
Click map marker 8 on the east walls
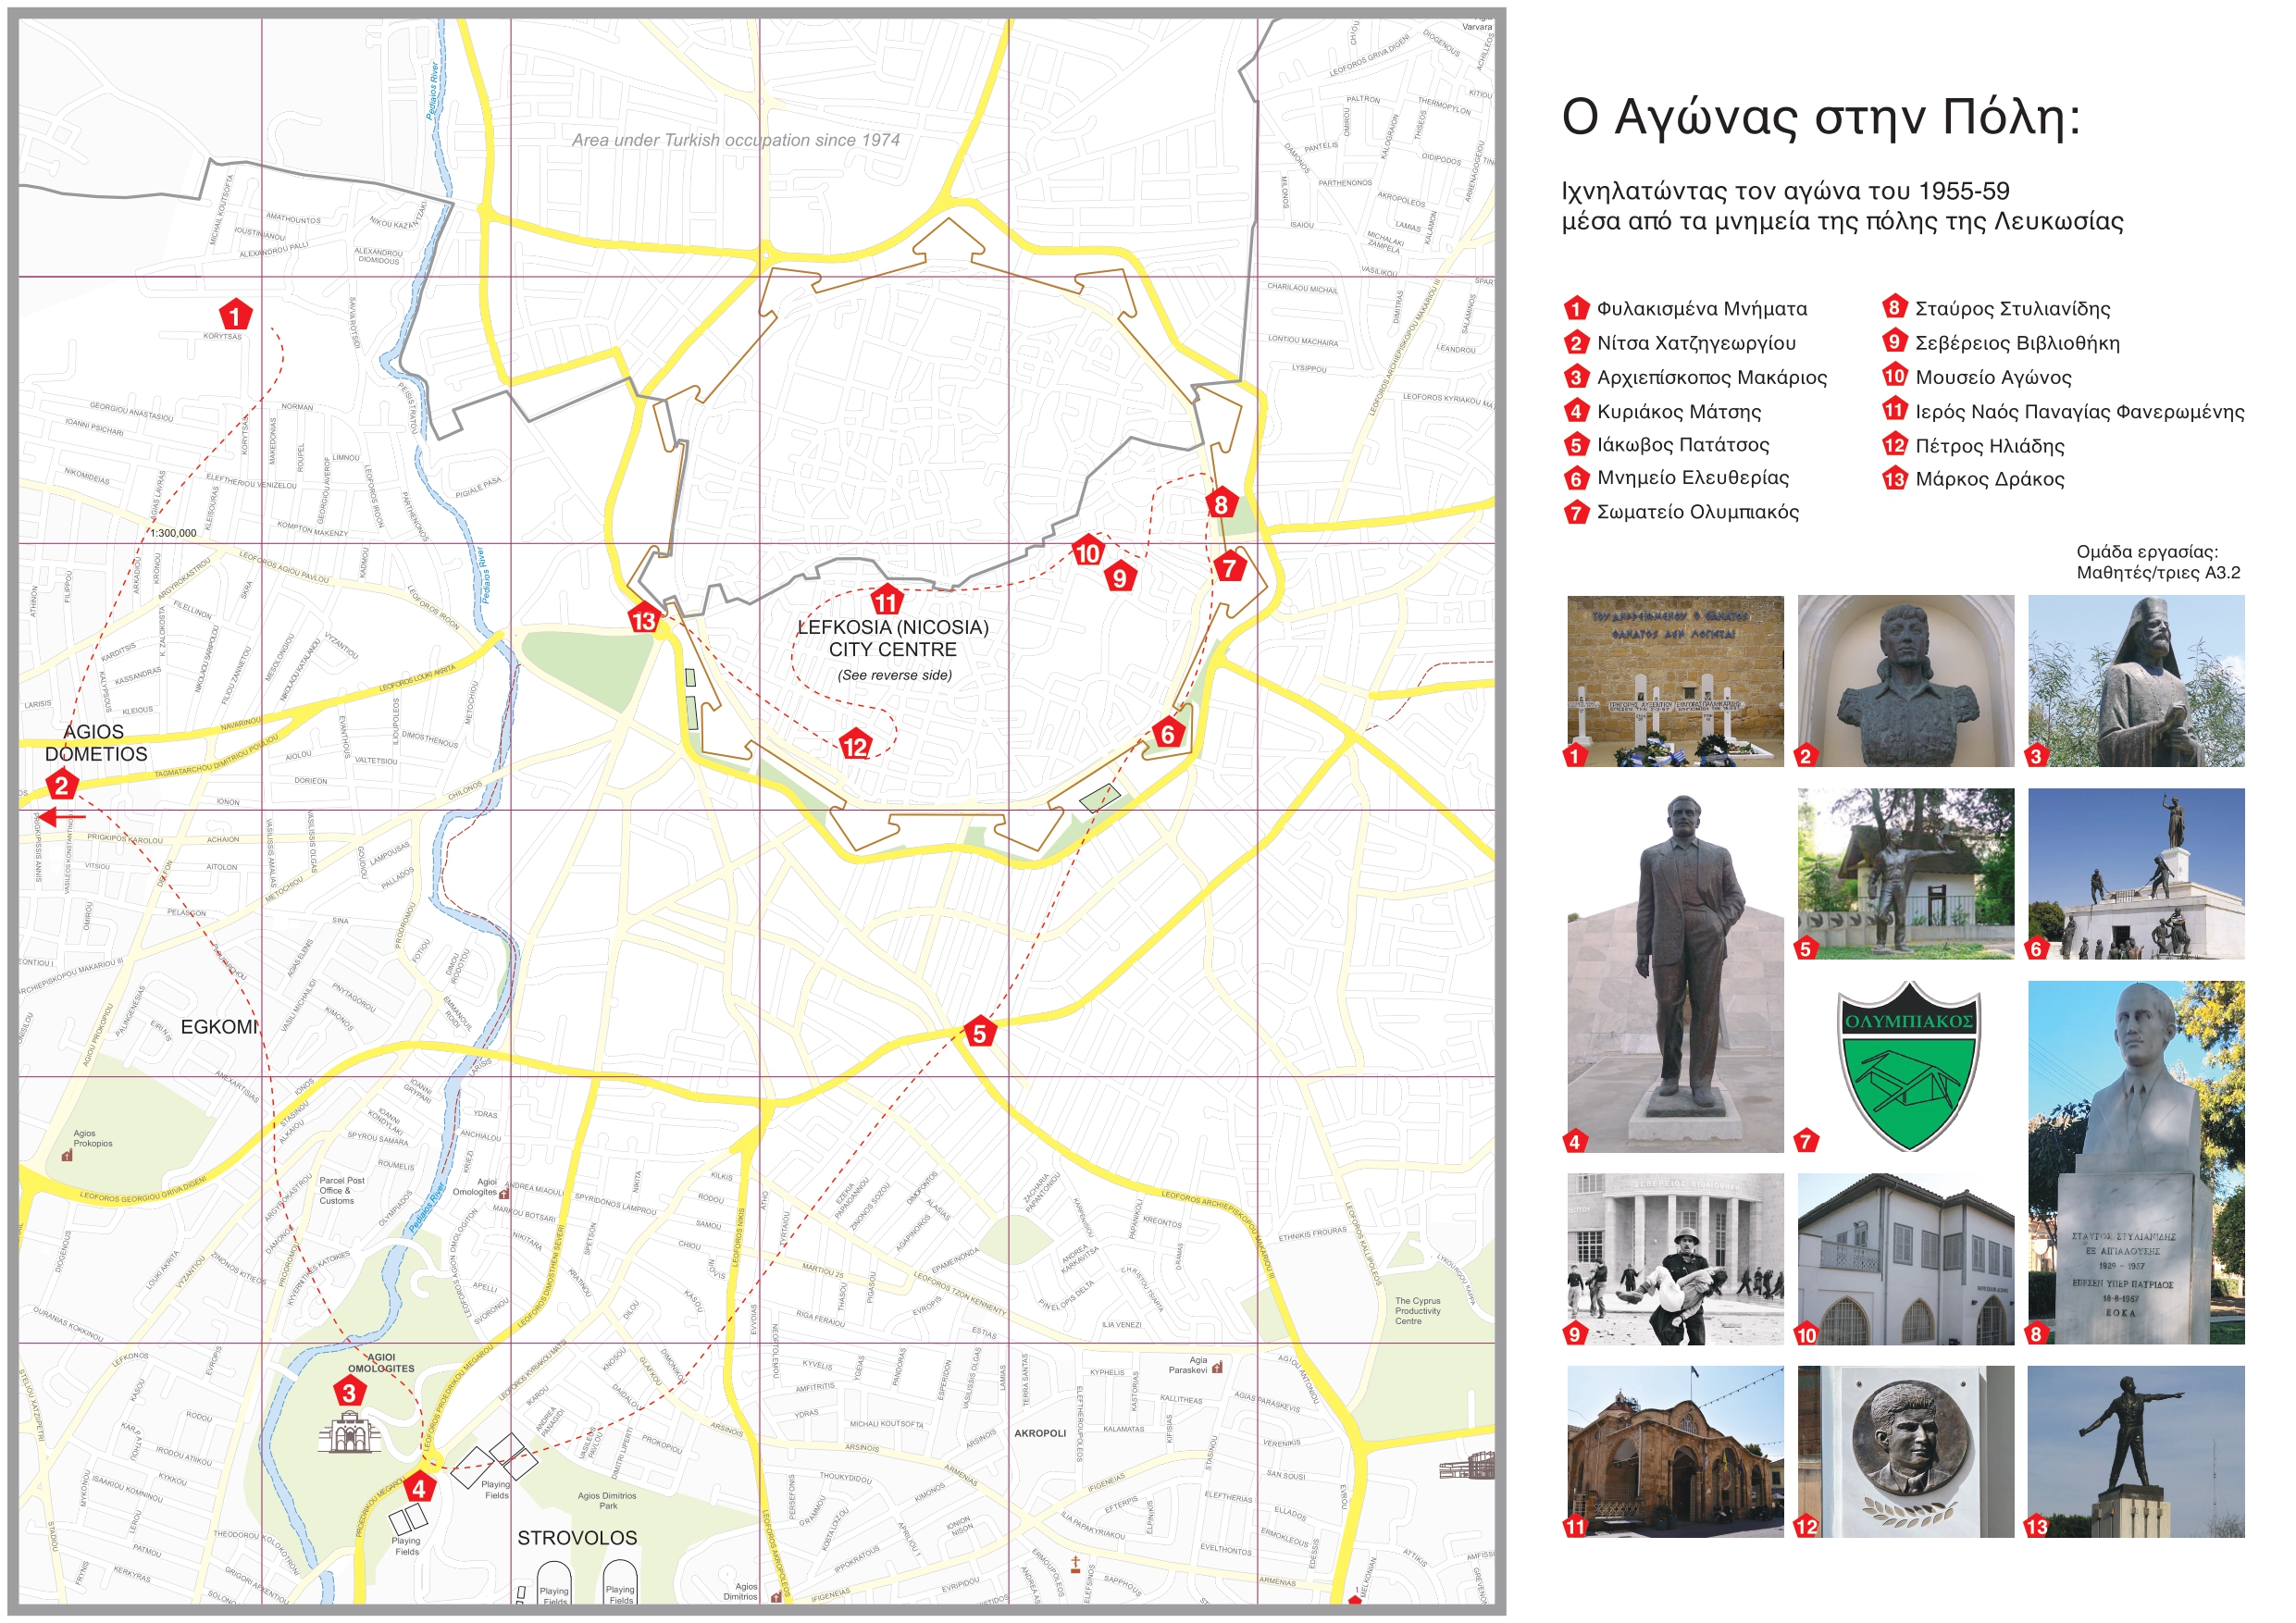(x=1221, y=505)
